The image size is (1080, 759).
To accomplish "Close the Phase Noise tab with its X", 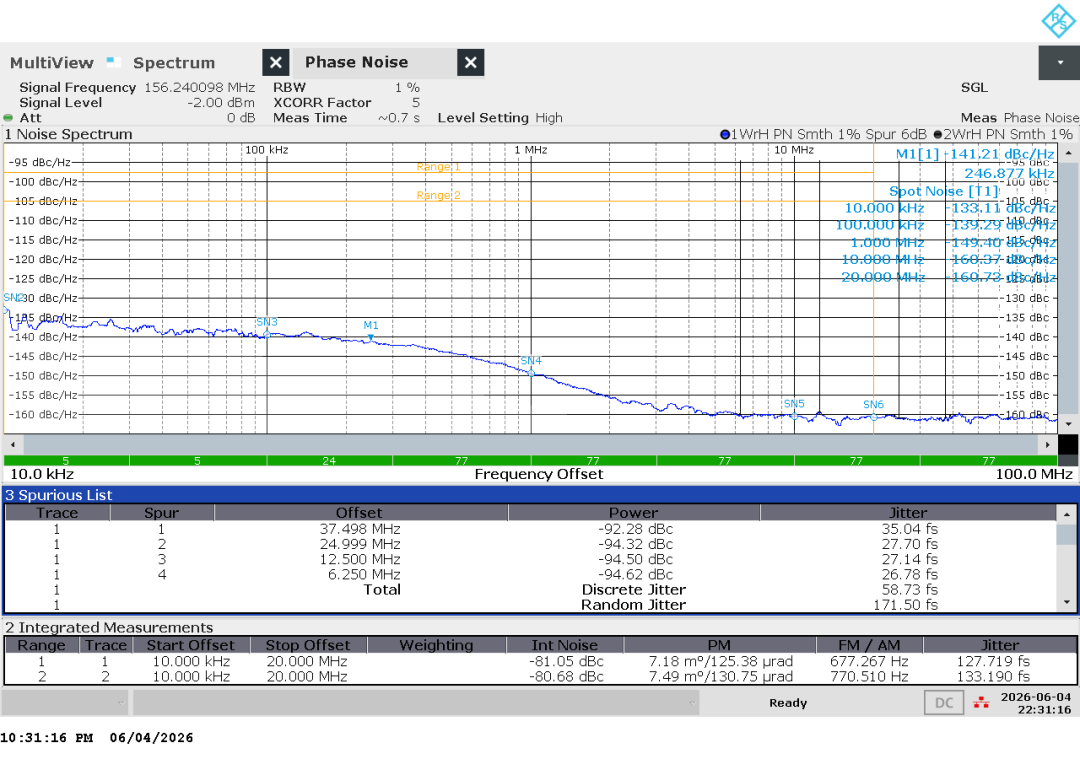I will tap(470, 63).
